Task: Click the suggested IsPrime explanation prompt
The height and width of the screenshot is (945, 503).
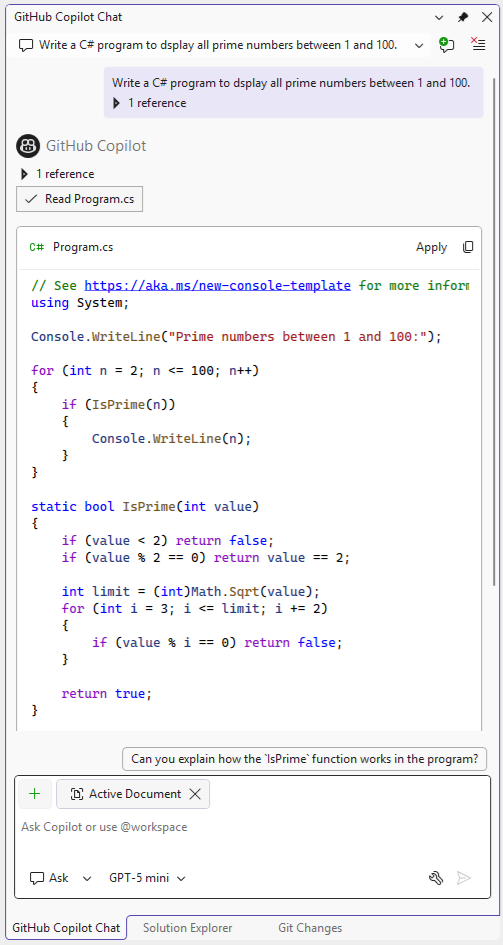Action: click(304, 759)
